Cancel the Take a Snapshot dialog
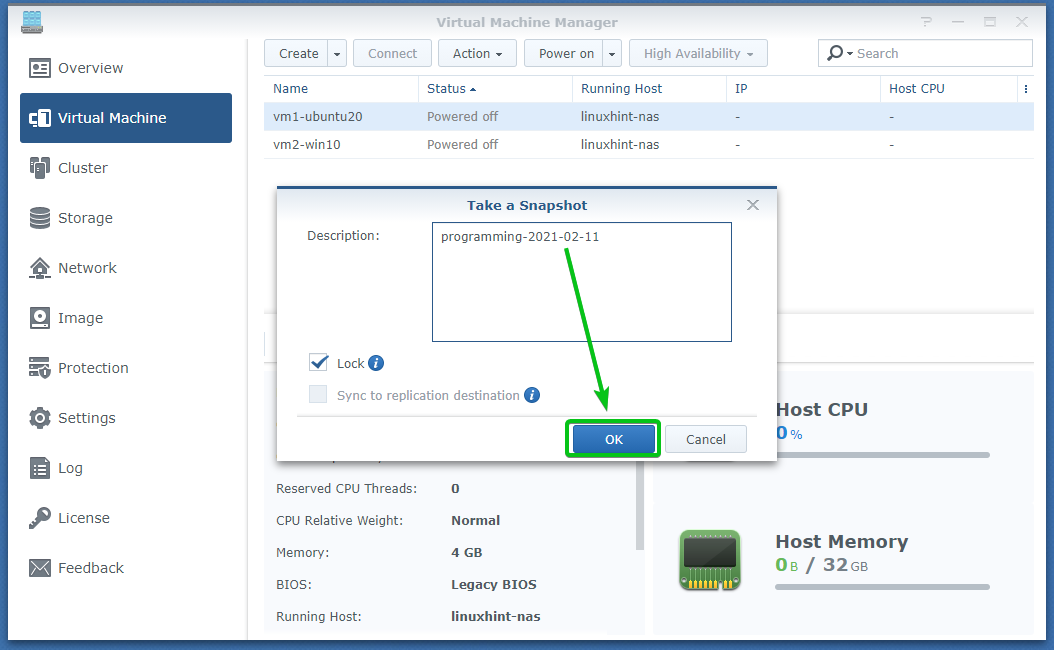This screenshot has width=1054, height=650. coord(706,439)
